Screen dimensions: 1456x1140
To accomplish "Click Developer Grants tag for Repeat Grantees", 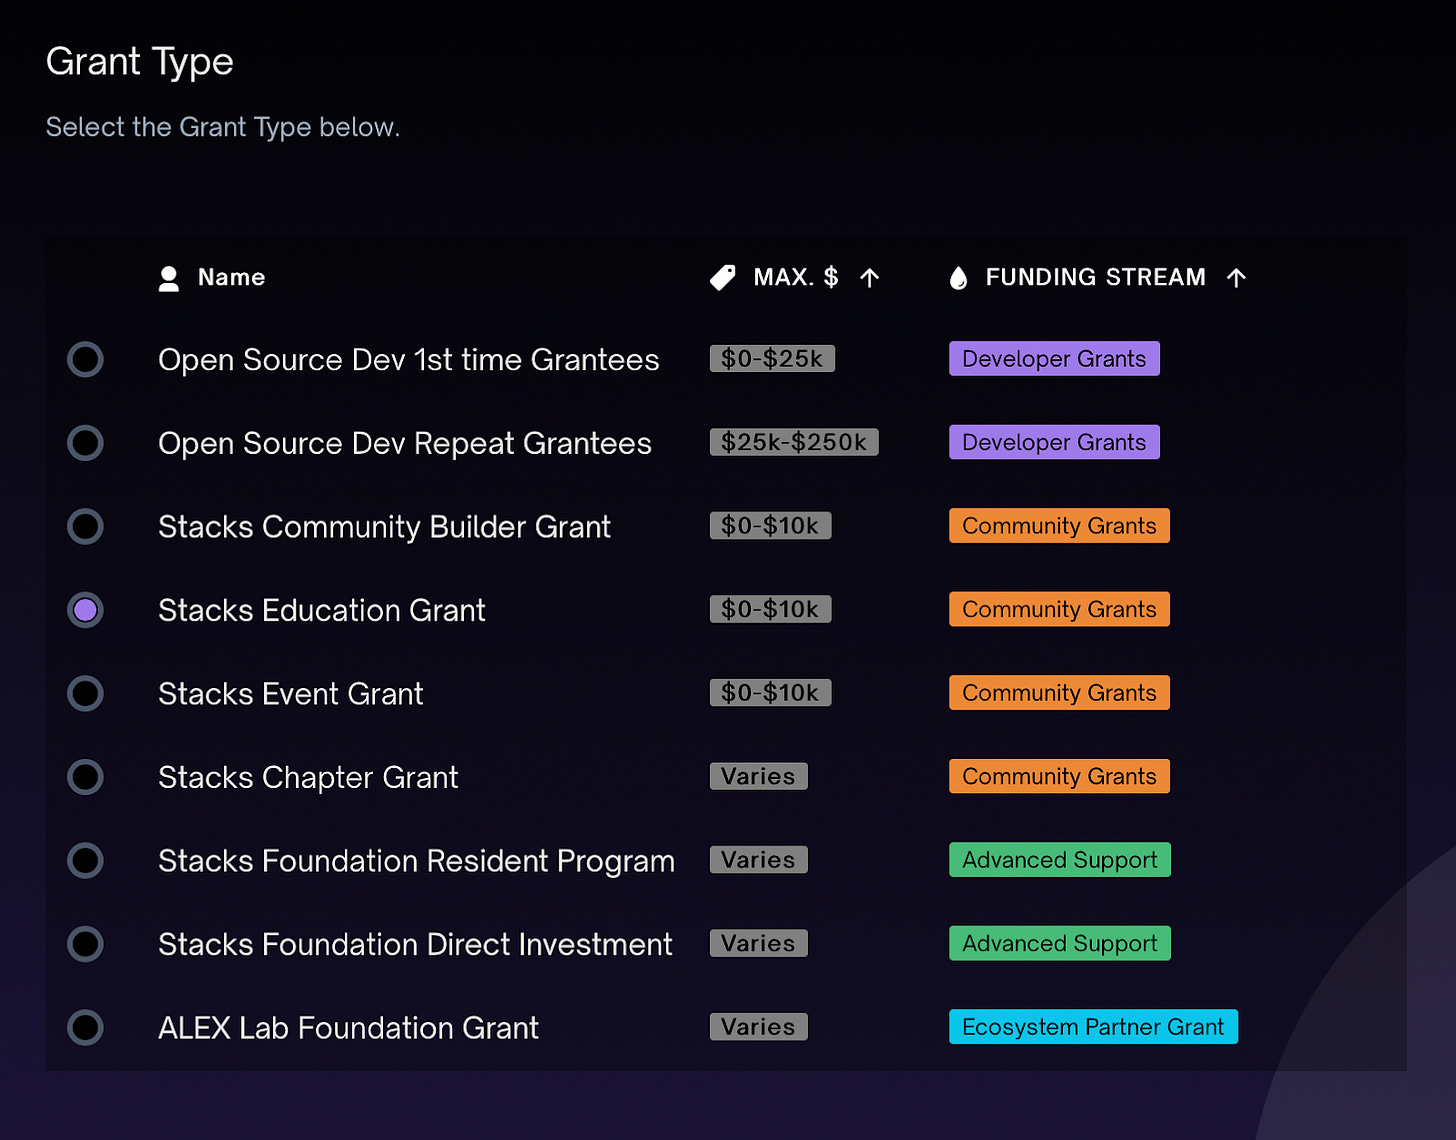I will pyautogui.click(x=1054, y=442).
